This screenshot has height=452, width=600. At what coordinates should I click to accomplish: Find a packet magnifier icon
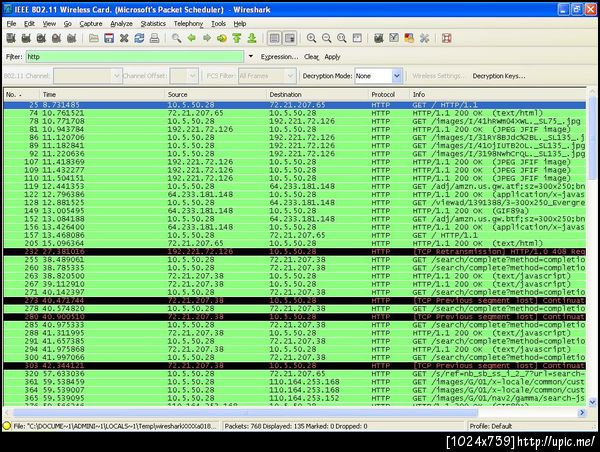pyautogui.click(x=176, y=38)
